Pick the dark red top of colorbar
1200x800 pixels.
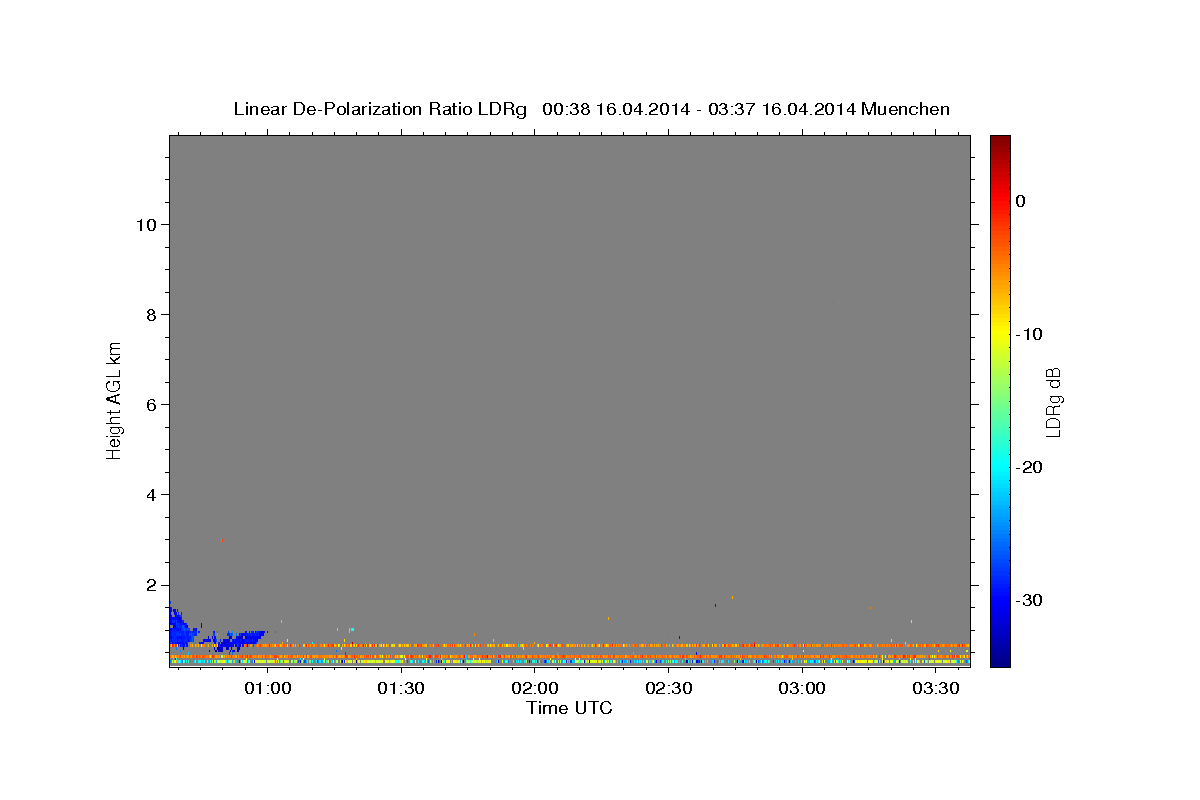1000,142
